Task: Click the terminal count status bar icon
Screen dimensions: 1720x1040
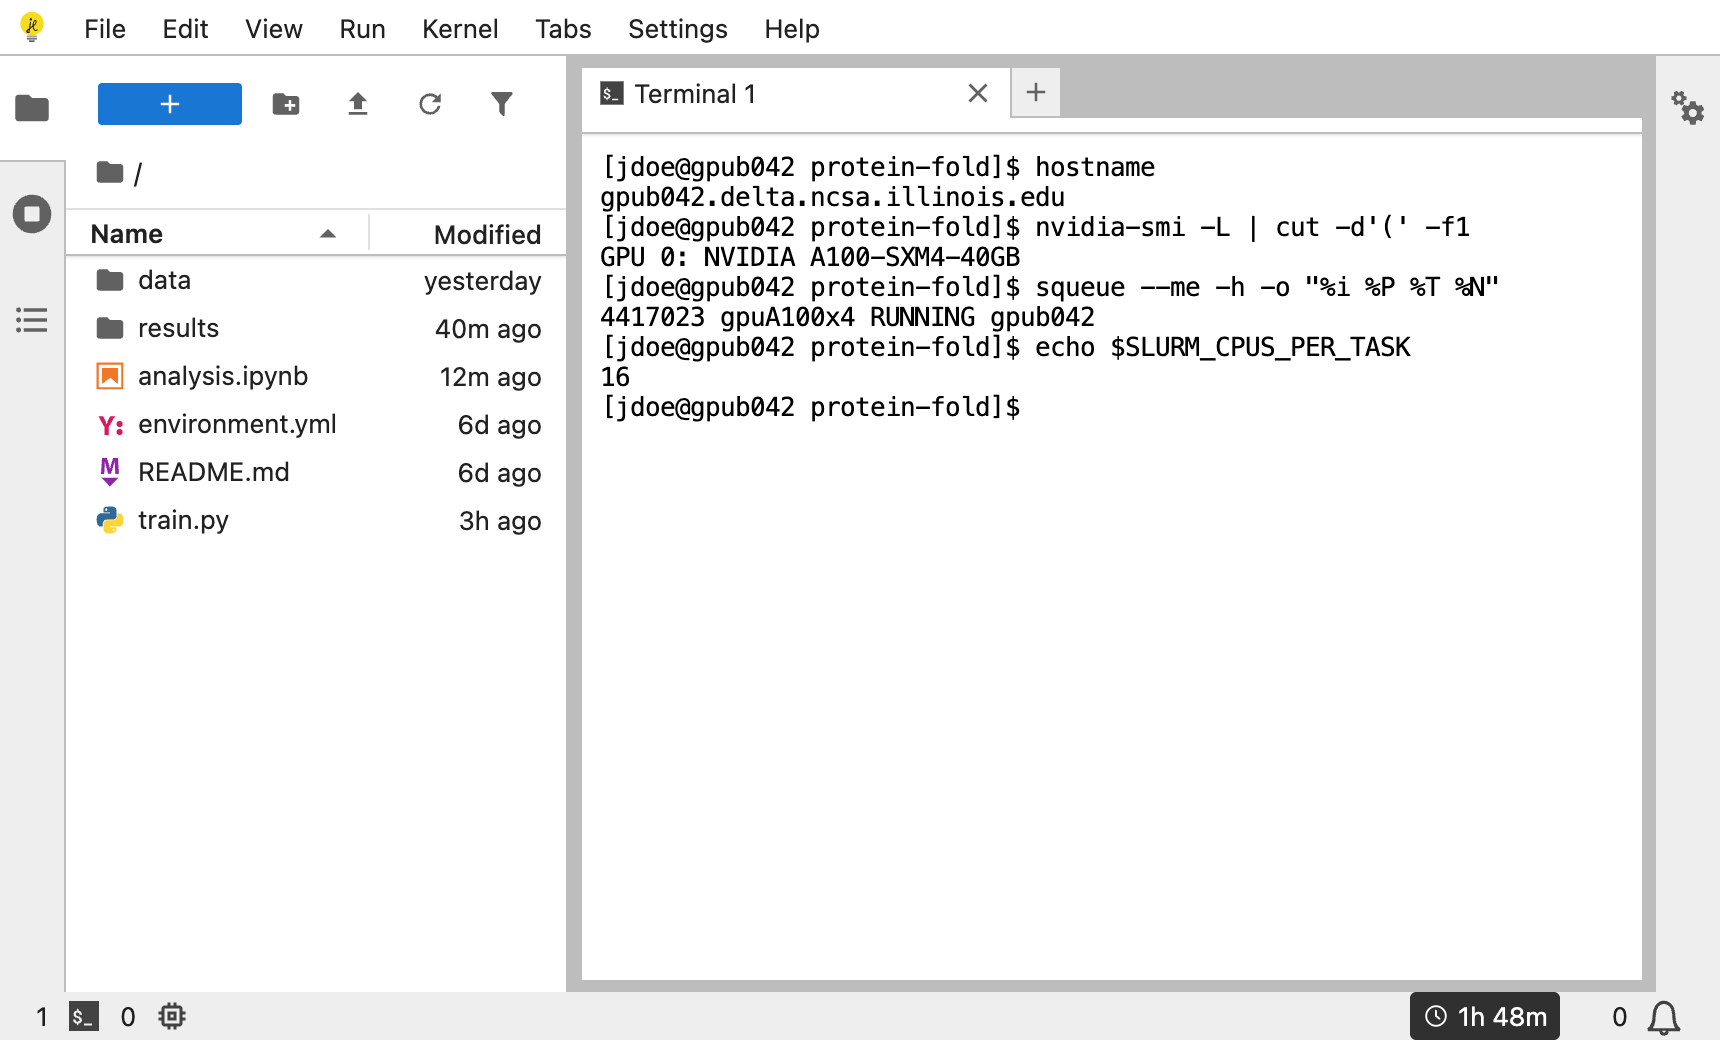Action: 84,1017
